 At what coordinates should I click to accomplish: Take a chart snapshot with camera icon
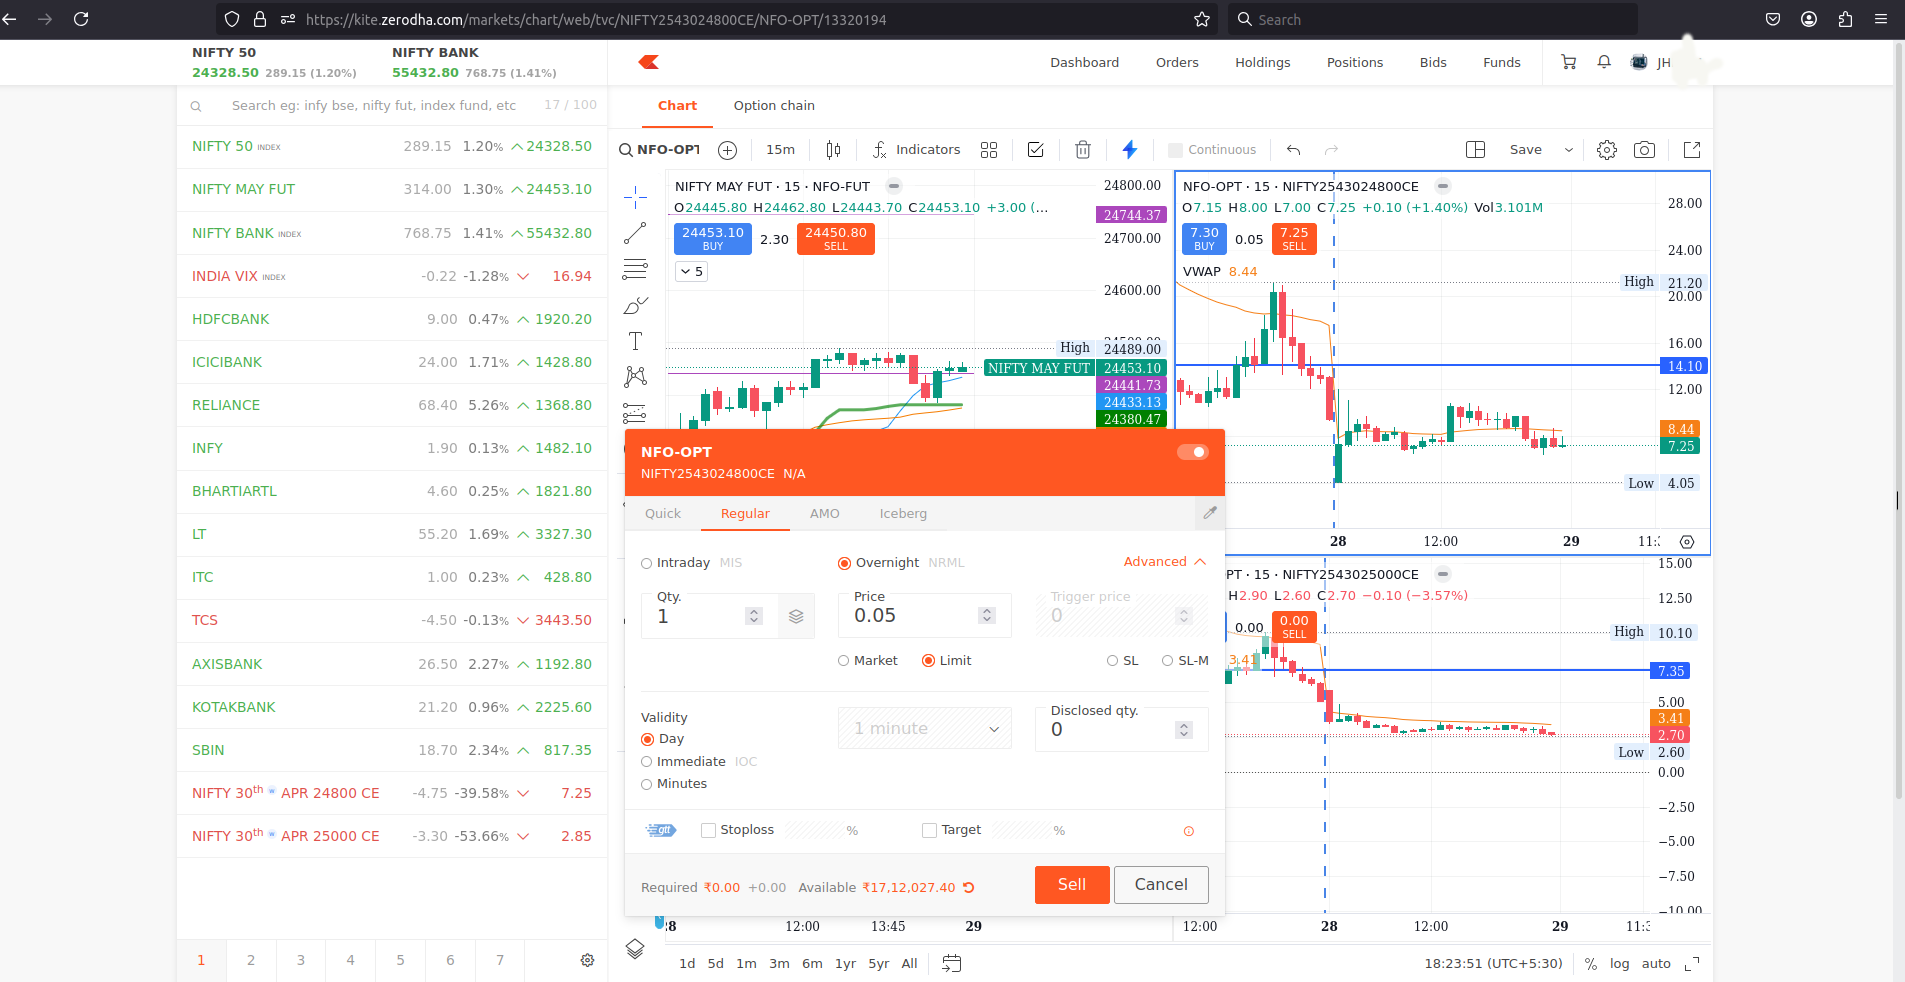(1644, 150)
